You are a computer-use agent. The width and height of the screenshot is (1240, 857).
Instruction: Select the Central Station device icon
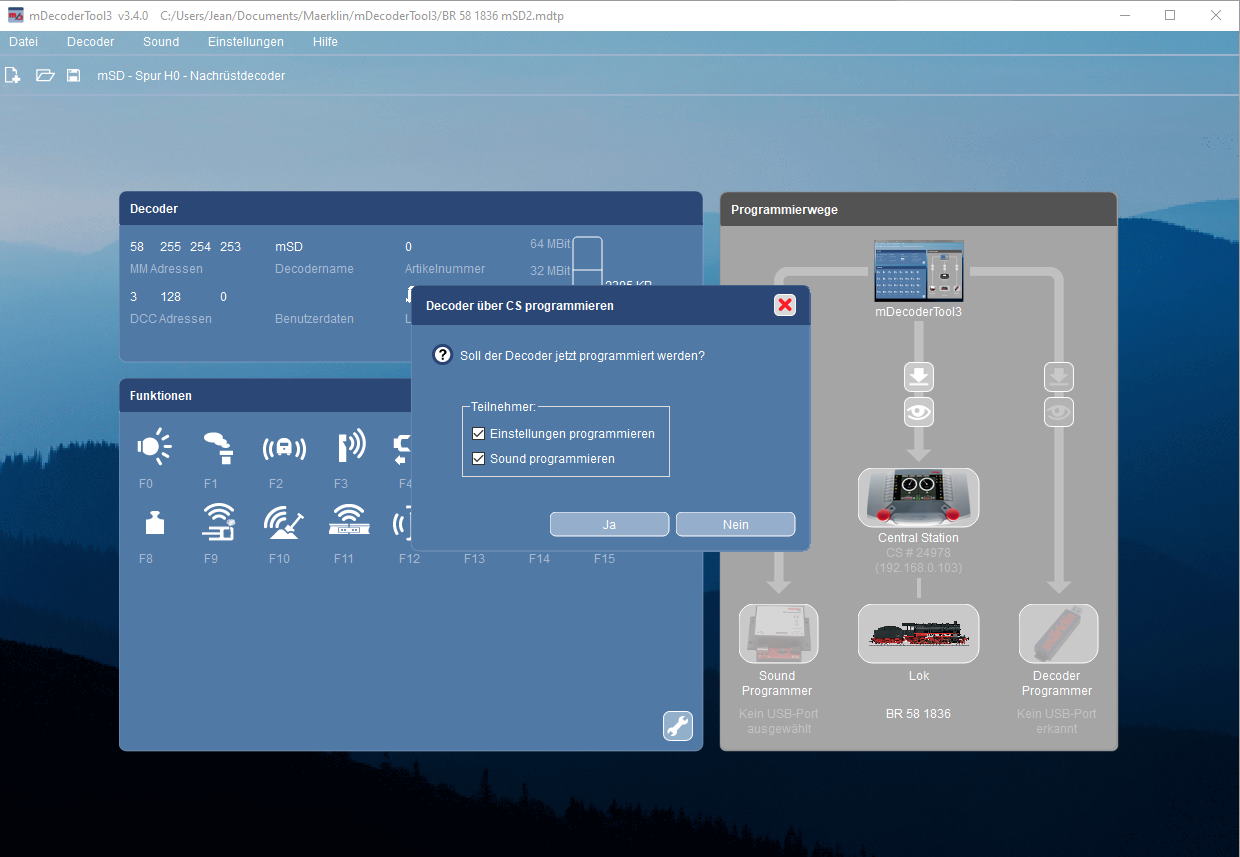click(x=919, y=498)
